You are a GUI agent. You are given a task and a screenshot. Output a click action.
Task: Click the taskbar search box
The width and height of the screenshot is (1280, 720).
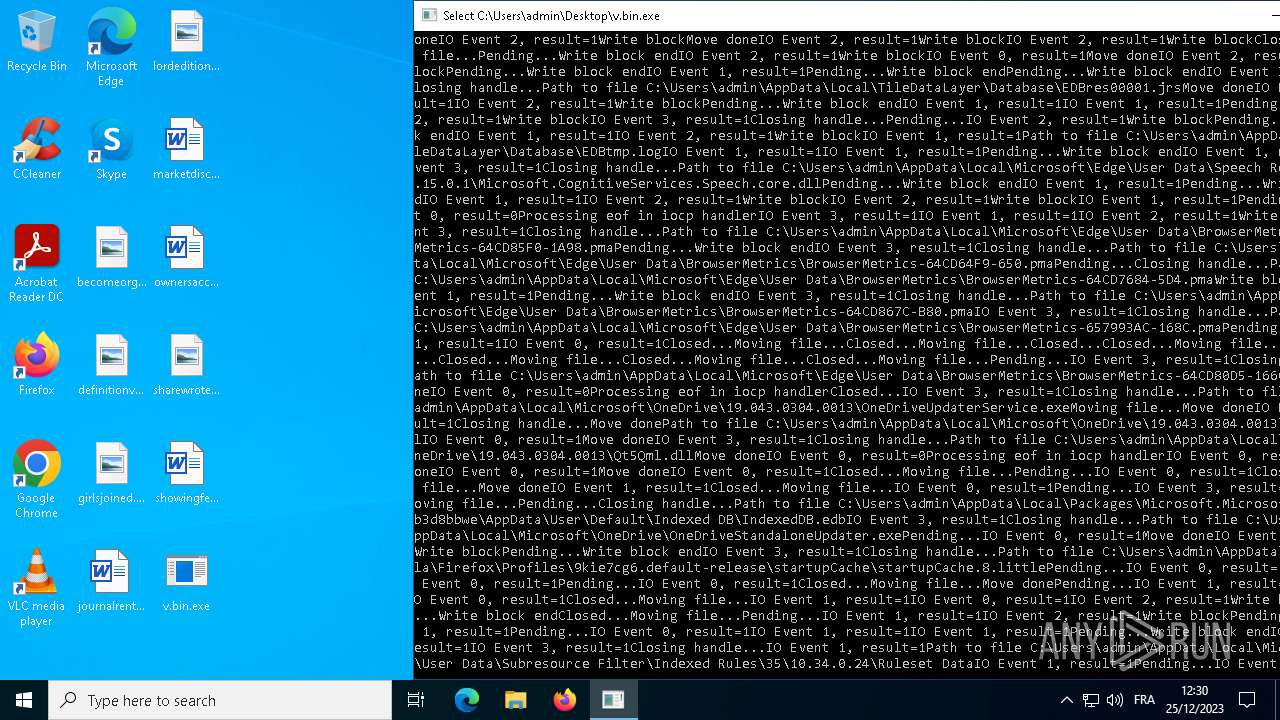pos(220,700)
